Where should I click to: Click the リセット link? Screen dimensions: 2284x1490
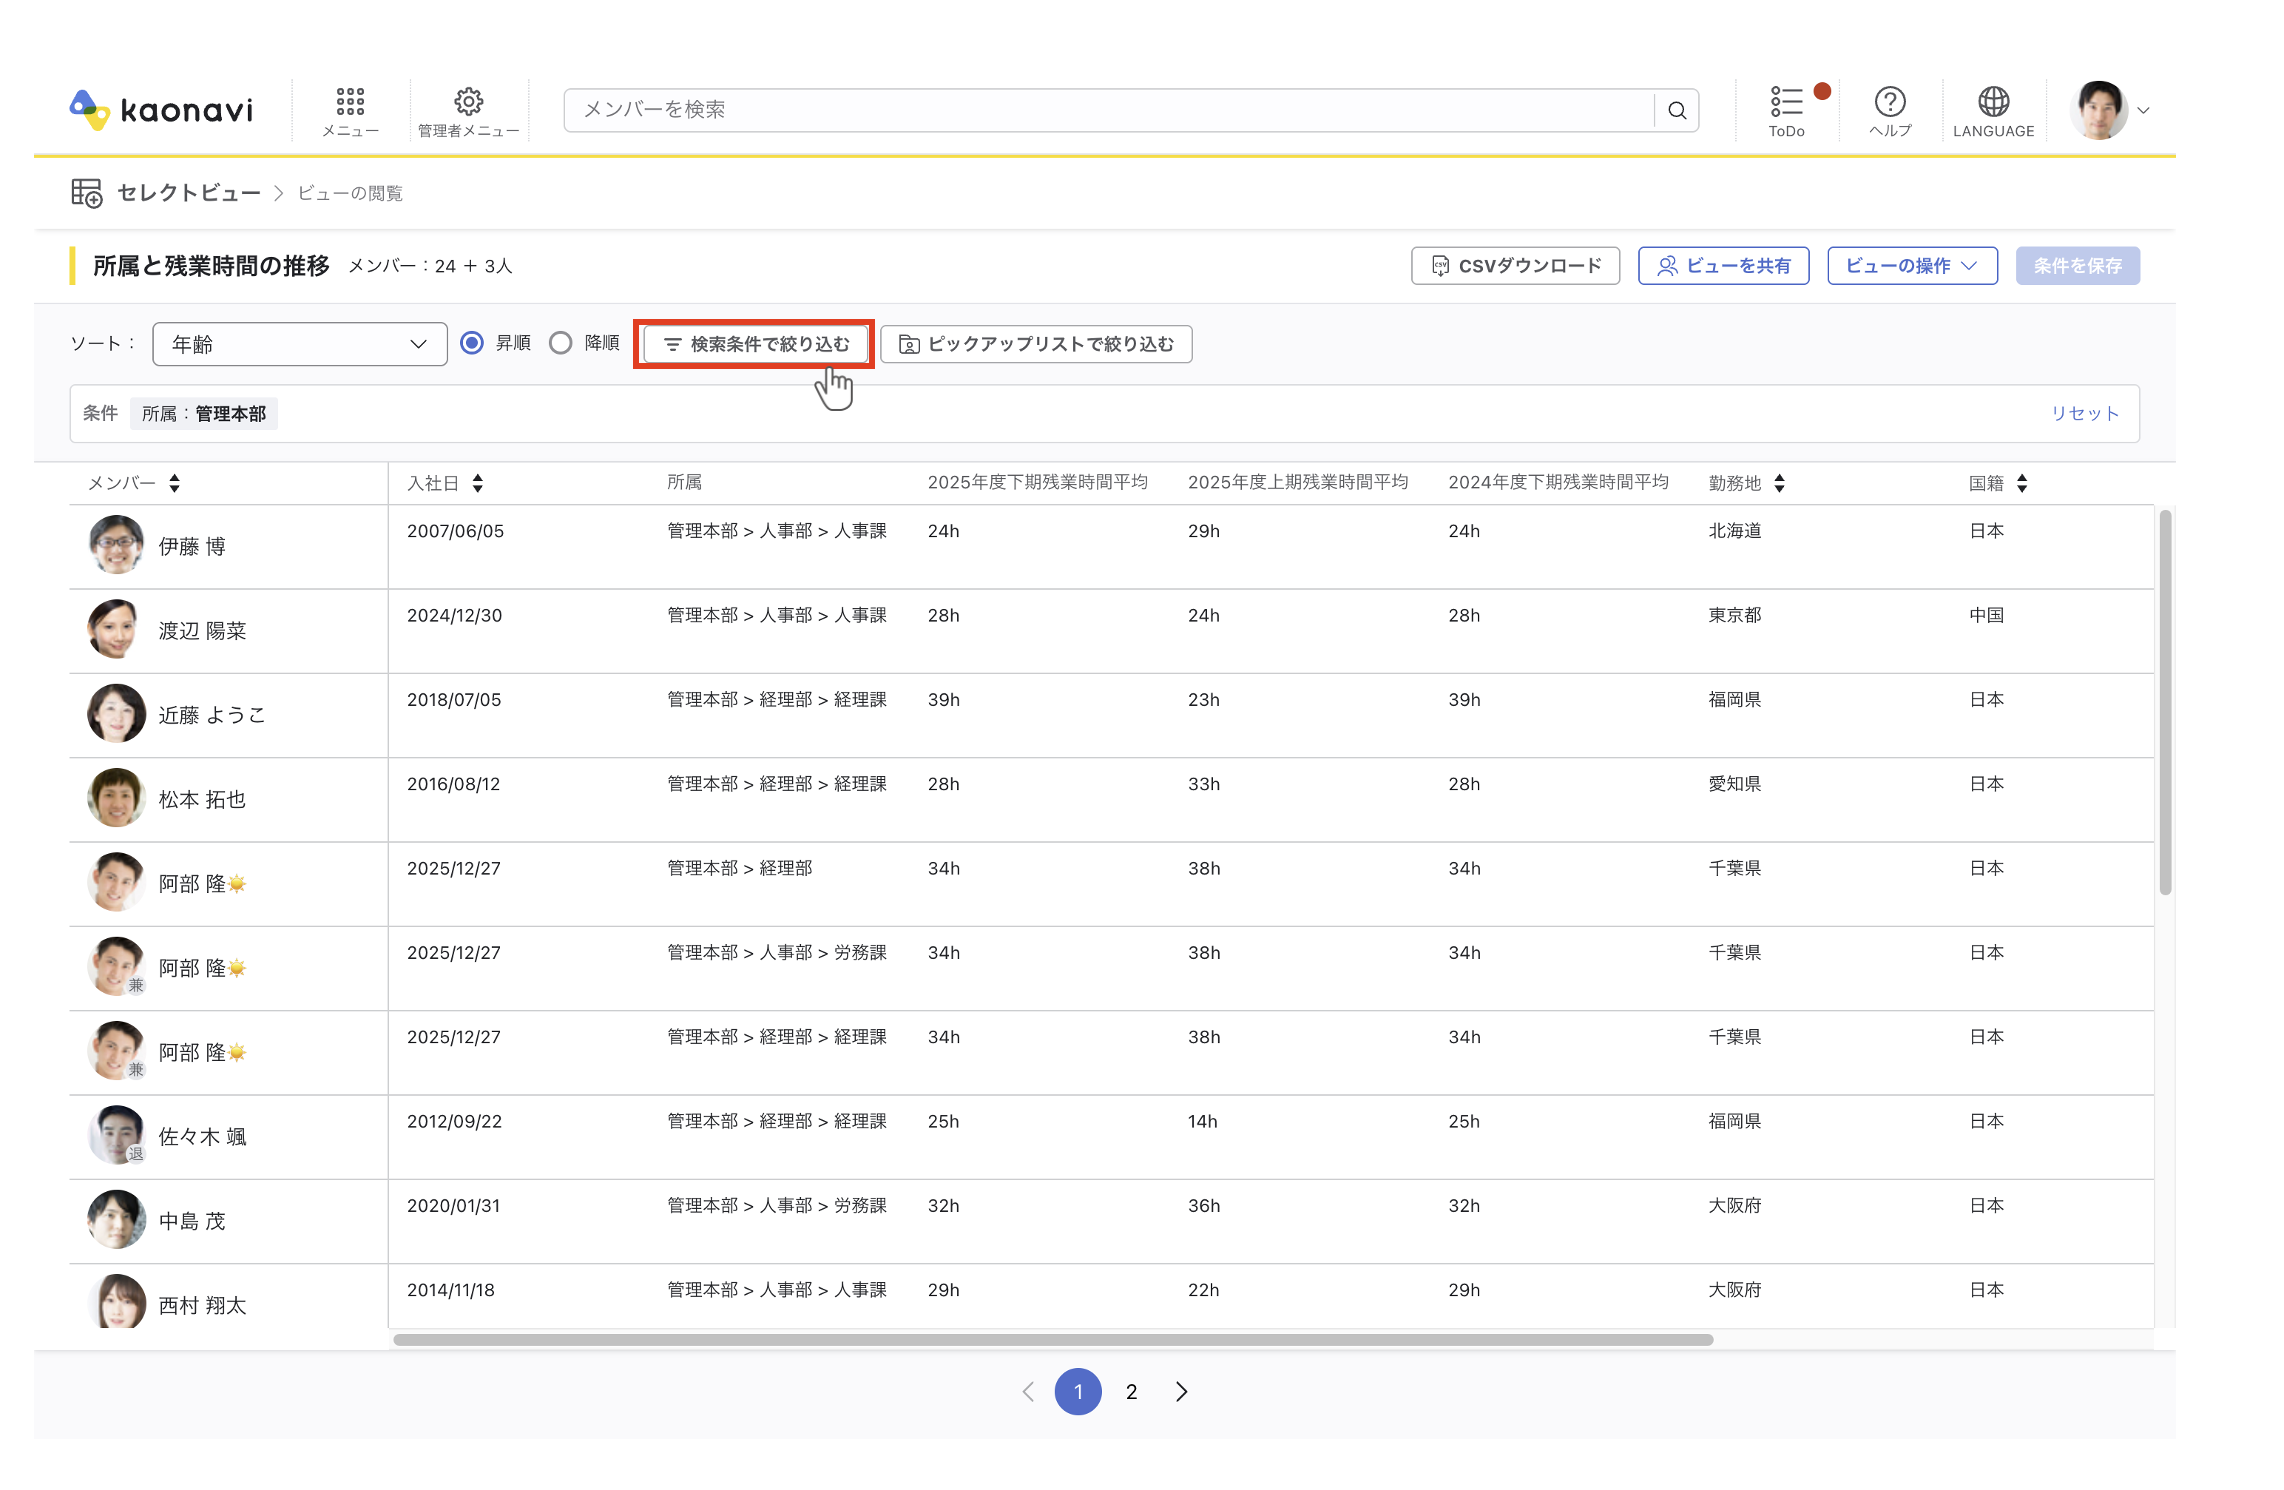point(2084,414)
